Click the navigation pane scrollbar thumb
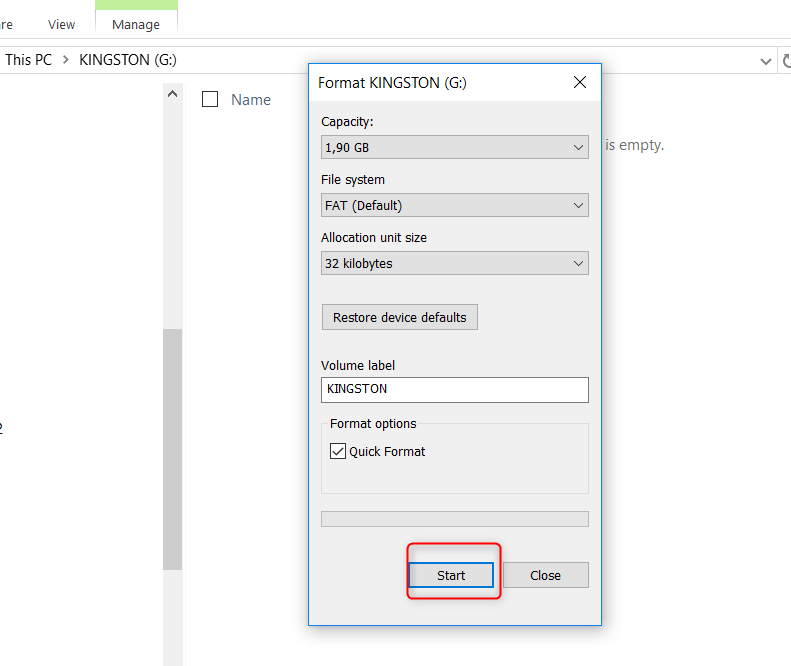 pos(172,450)
